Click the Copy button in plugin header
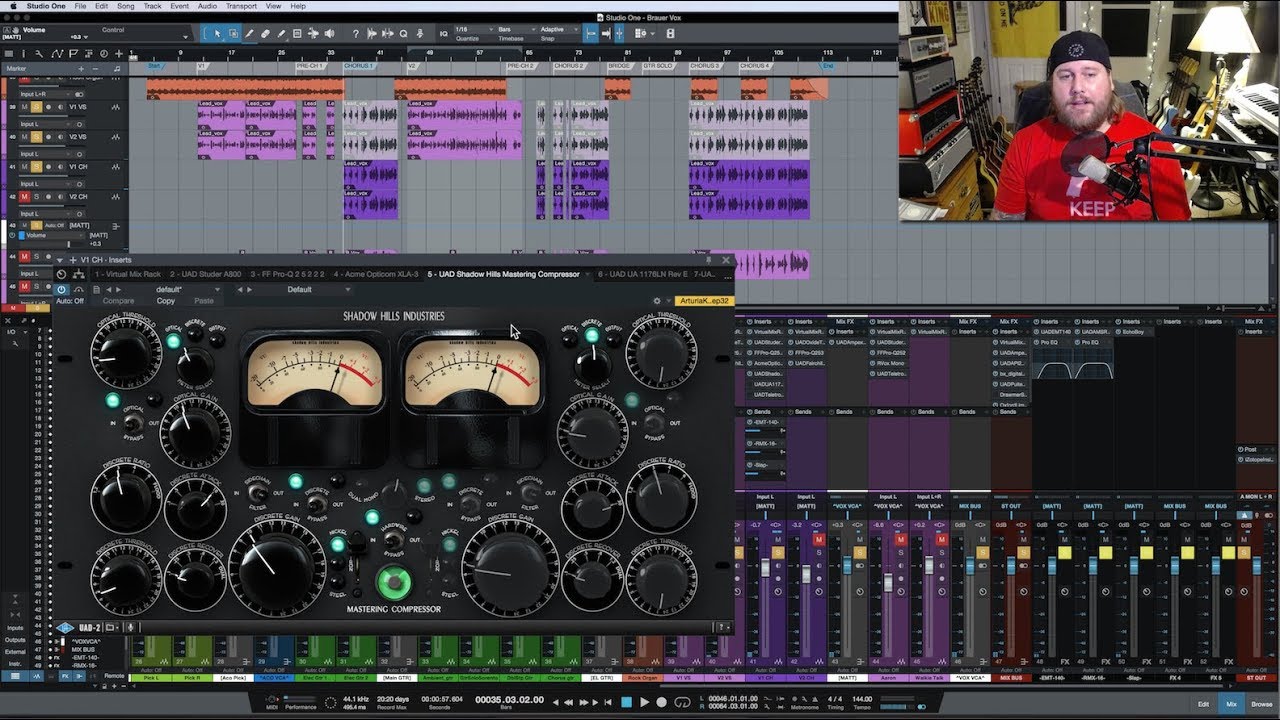Image resolution: width=1280 pixels, height=720 pixels. [166, 301]
